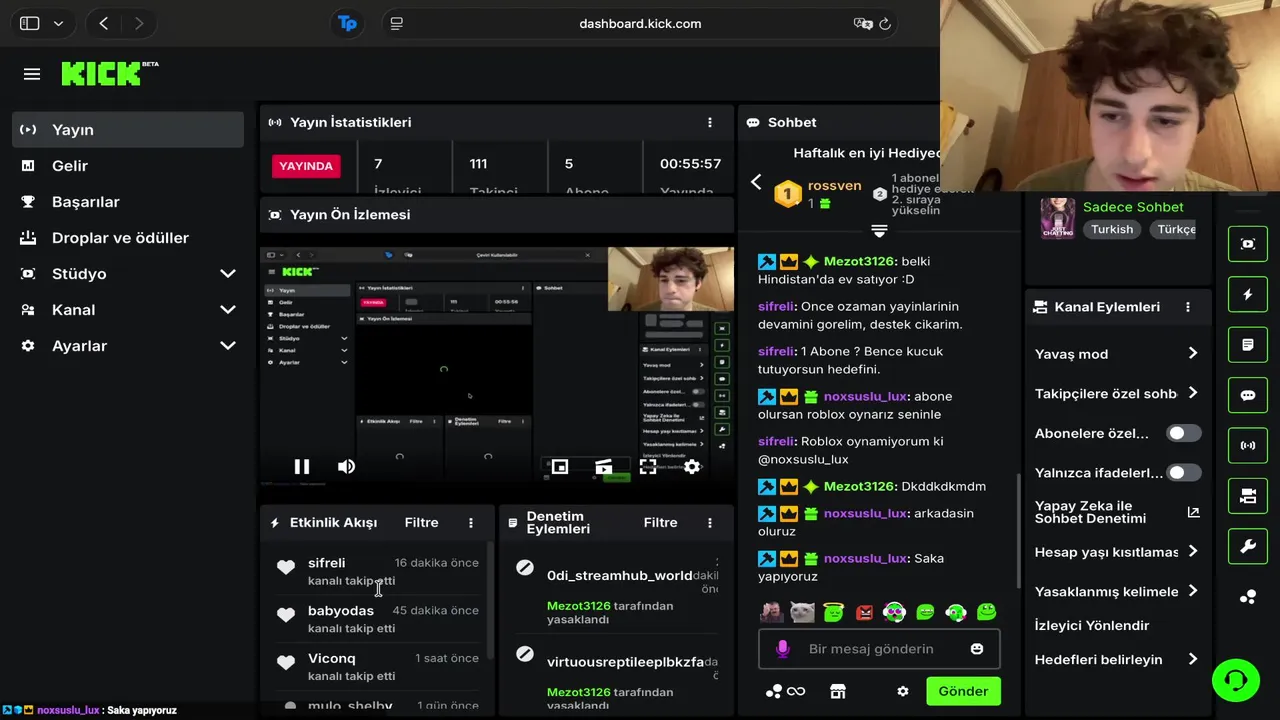The height and width of the screenshot is (720, 1280).
Task: Click rossven in the leaderboard
Action: pyautogui.click(x=834, y=186)
